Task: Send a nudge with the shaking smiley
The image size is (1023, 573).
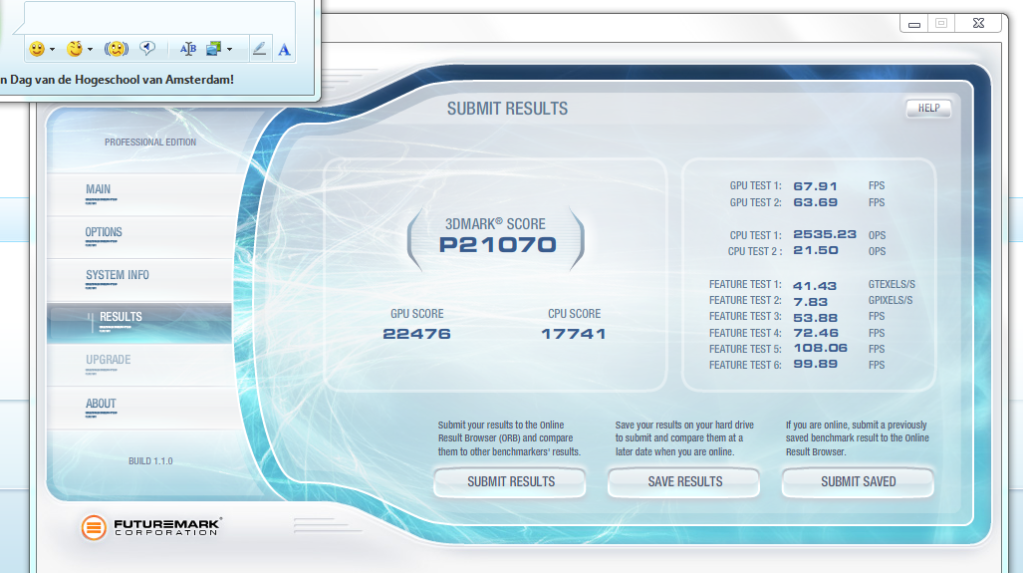Action: pos(116,49)
